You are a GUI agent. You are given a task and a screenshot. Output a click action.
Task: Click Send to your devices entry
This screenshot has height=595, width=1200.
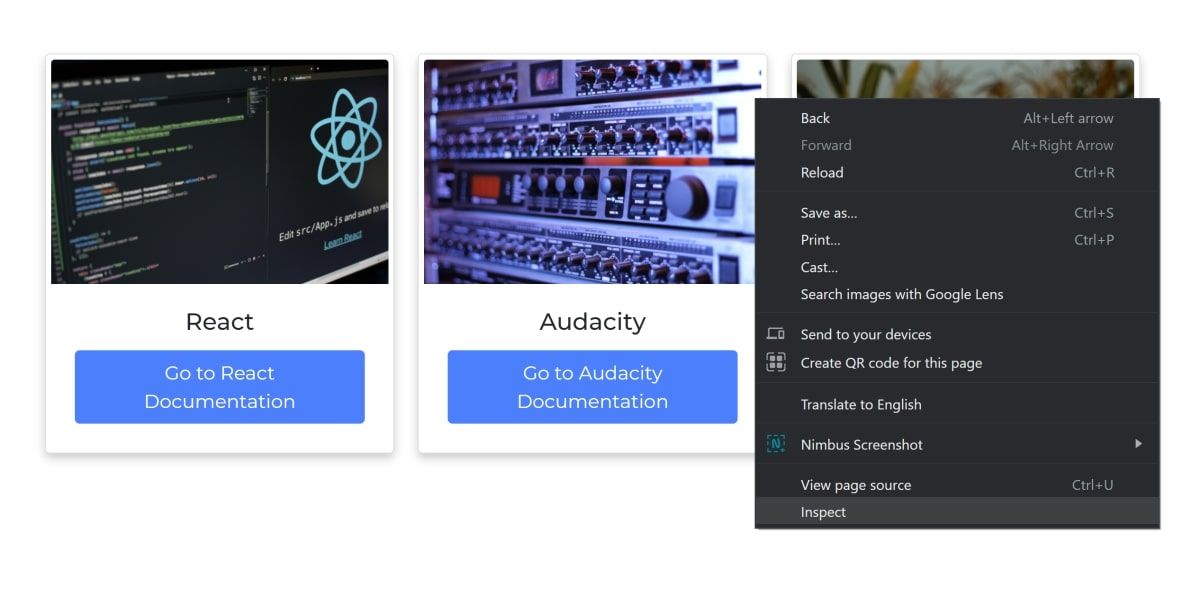tap(957, 334)
